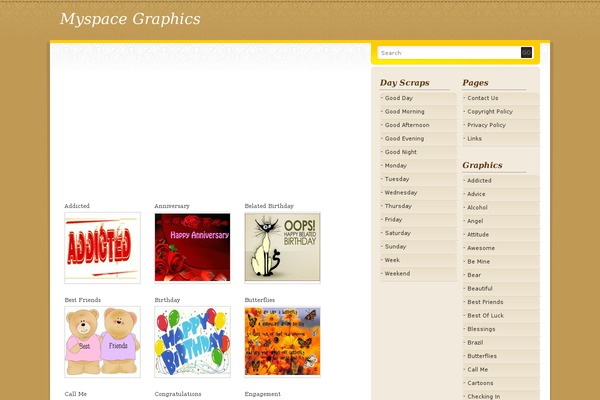The image size is (600, 400).
Task: Select Alcohol in the Graphics list
Action: (477, 207)
